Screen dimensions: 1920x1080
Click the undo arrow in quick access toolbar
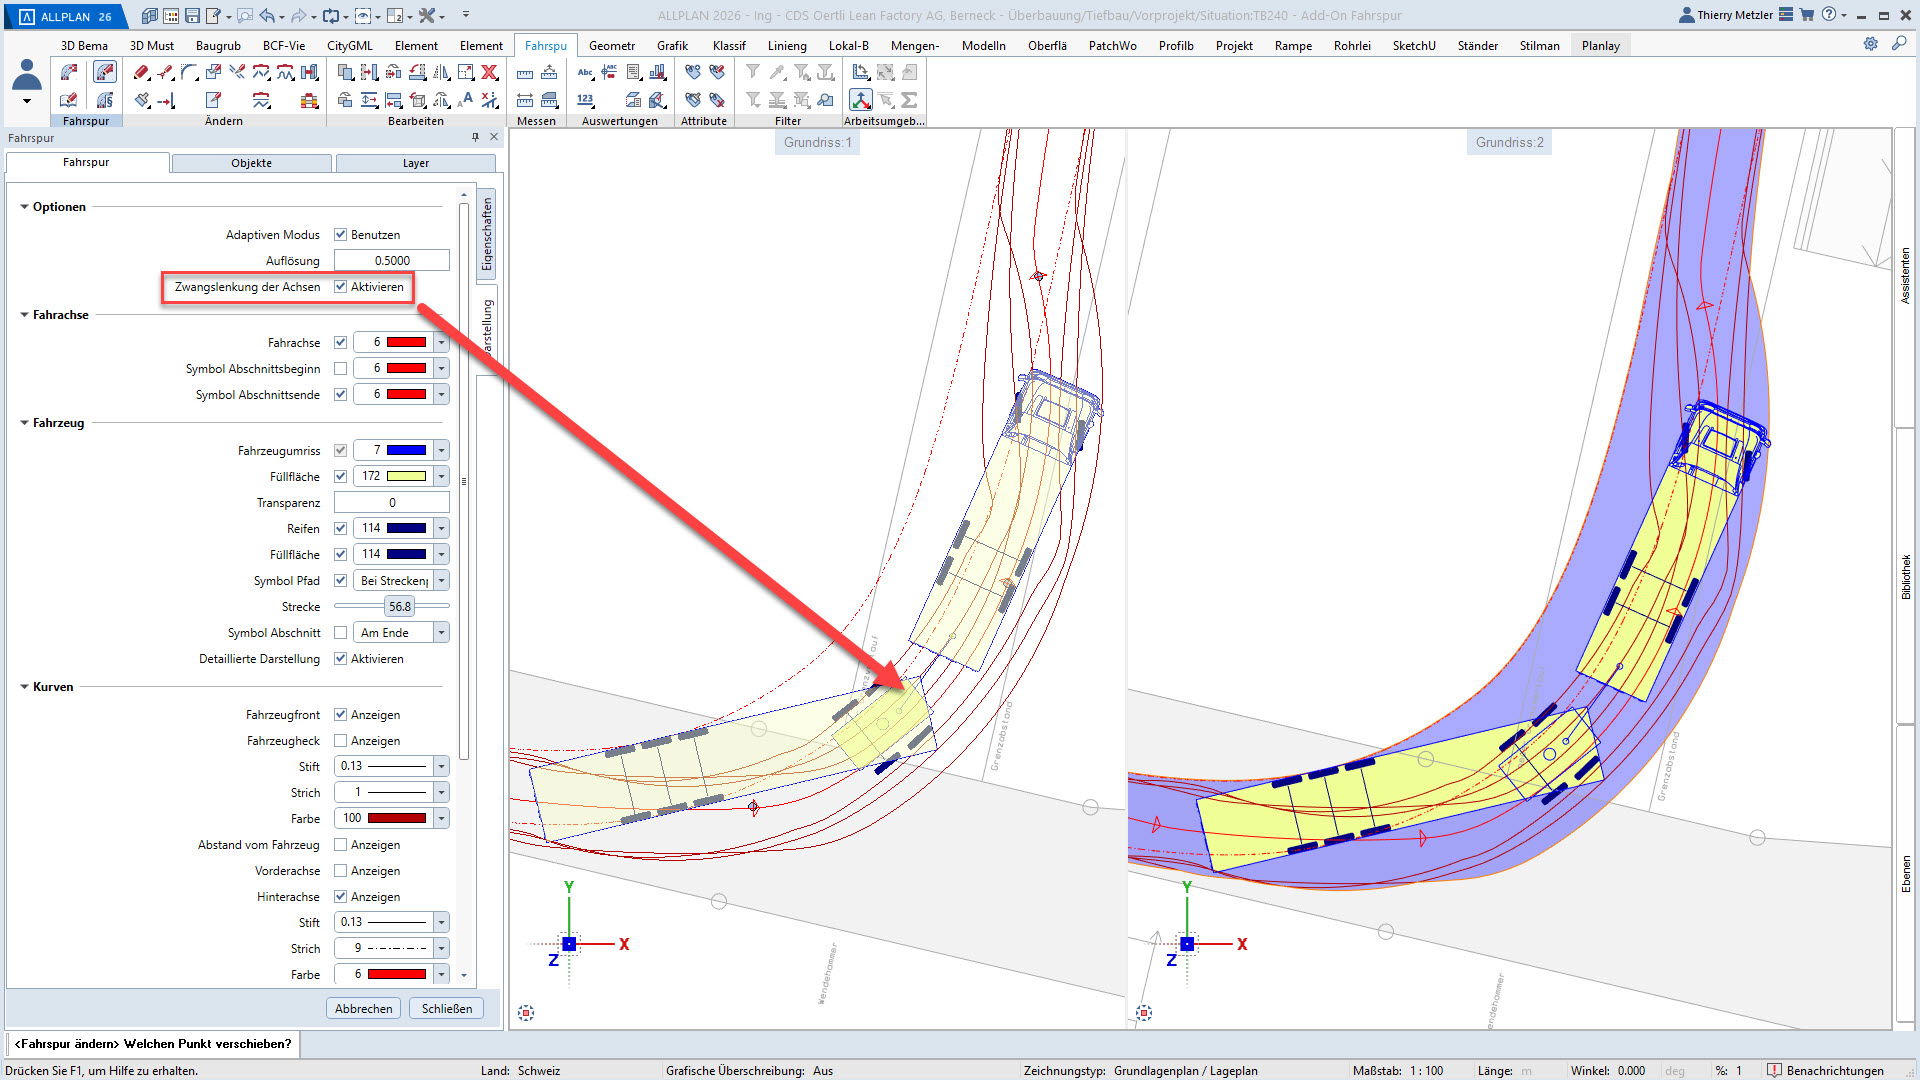click(x=267, y=16)
